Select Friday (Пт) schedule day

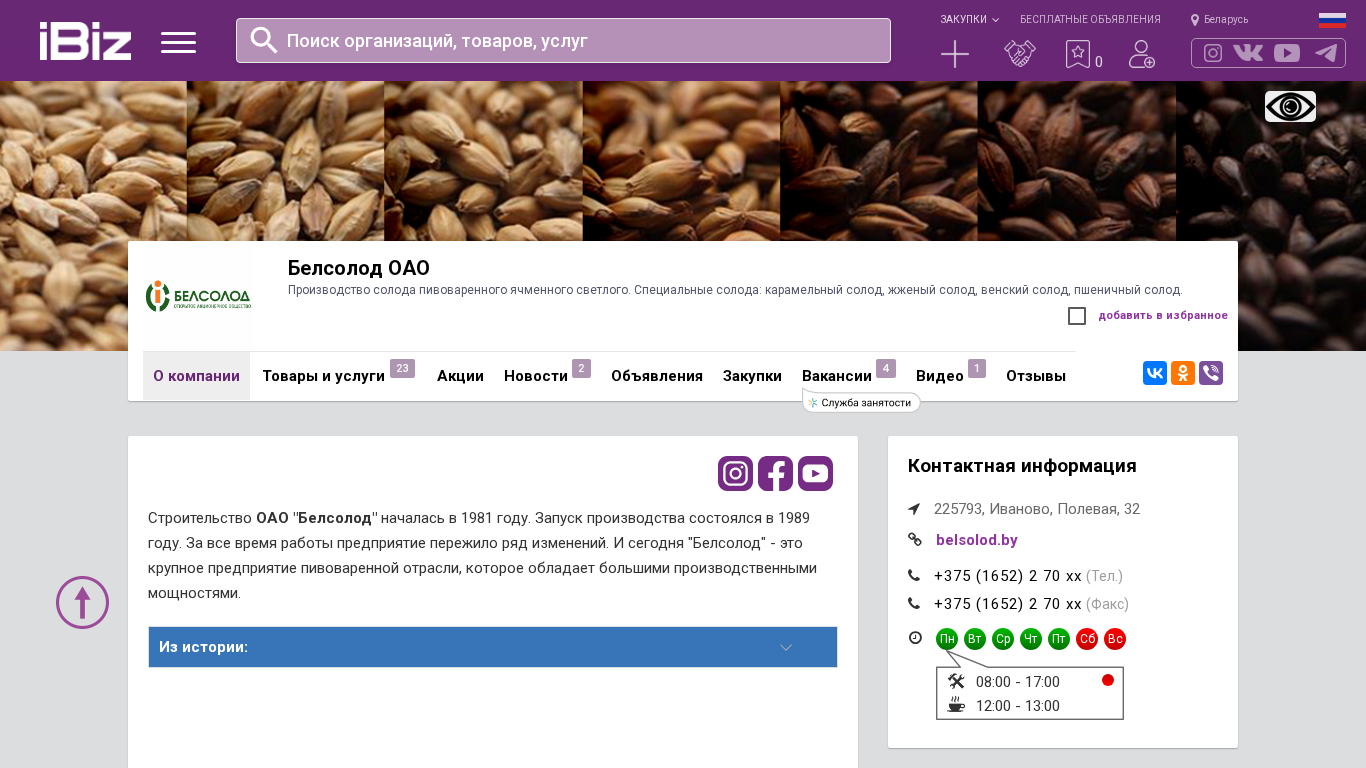pos(1059,639)
